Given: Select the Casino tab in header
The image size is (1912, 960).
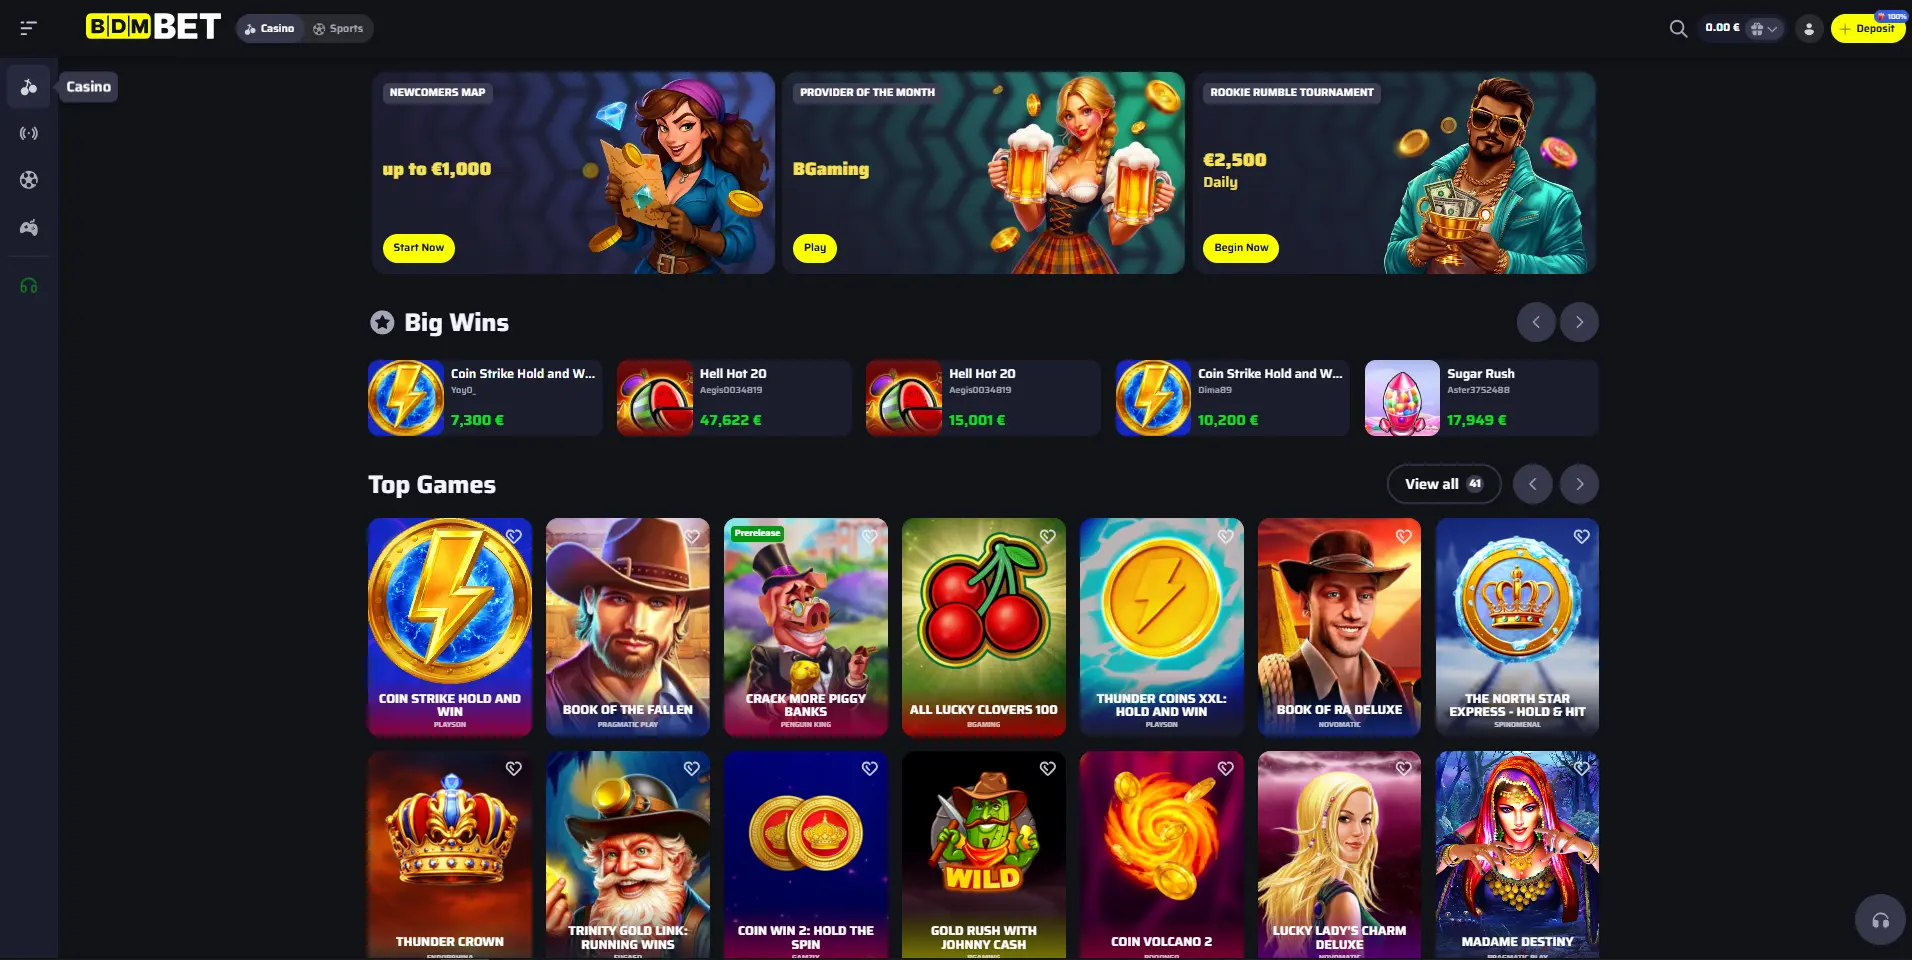Looking at the screenshot, I should pyautogui.click(x=270, y=29).
